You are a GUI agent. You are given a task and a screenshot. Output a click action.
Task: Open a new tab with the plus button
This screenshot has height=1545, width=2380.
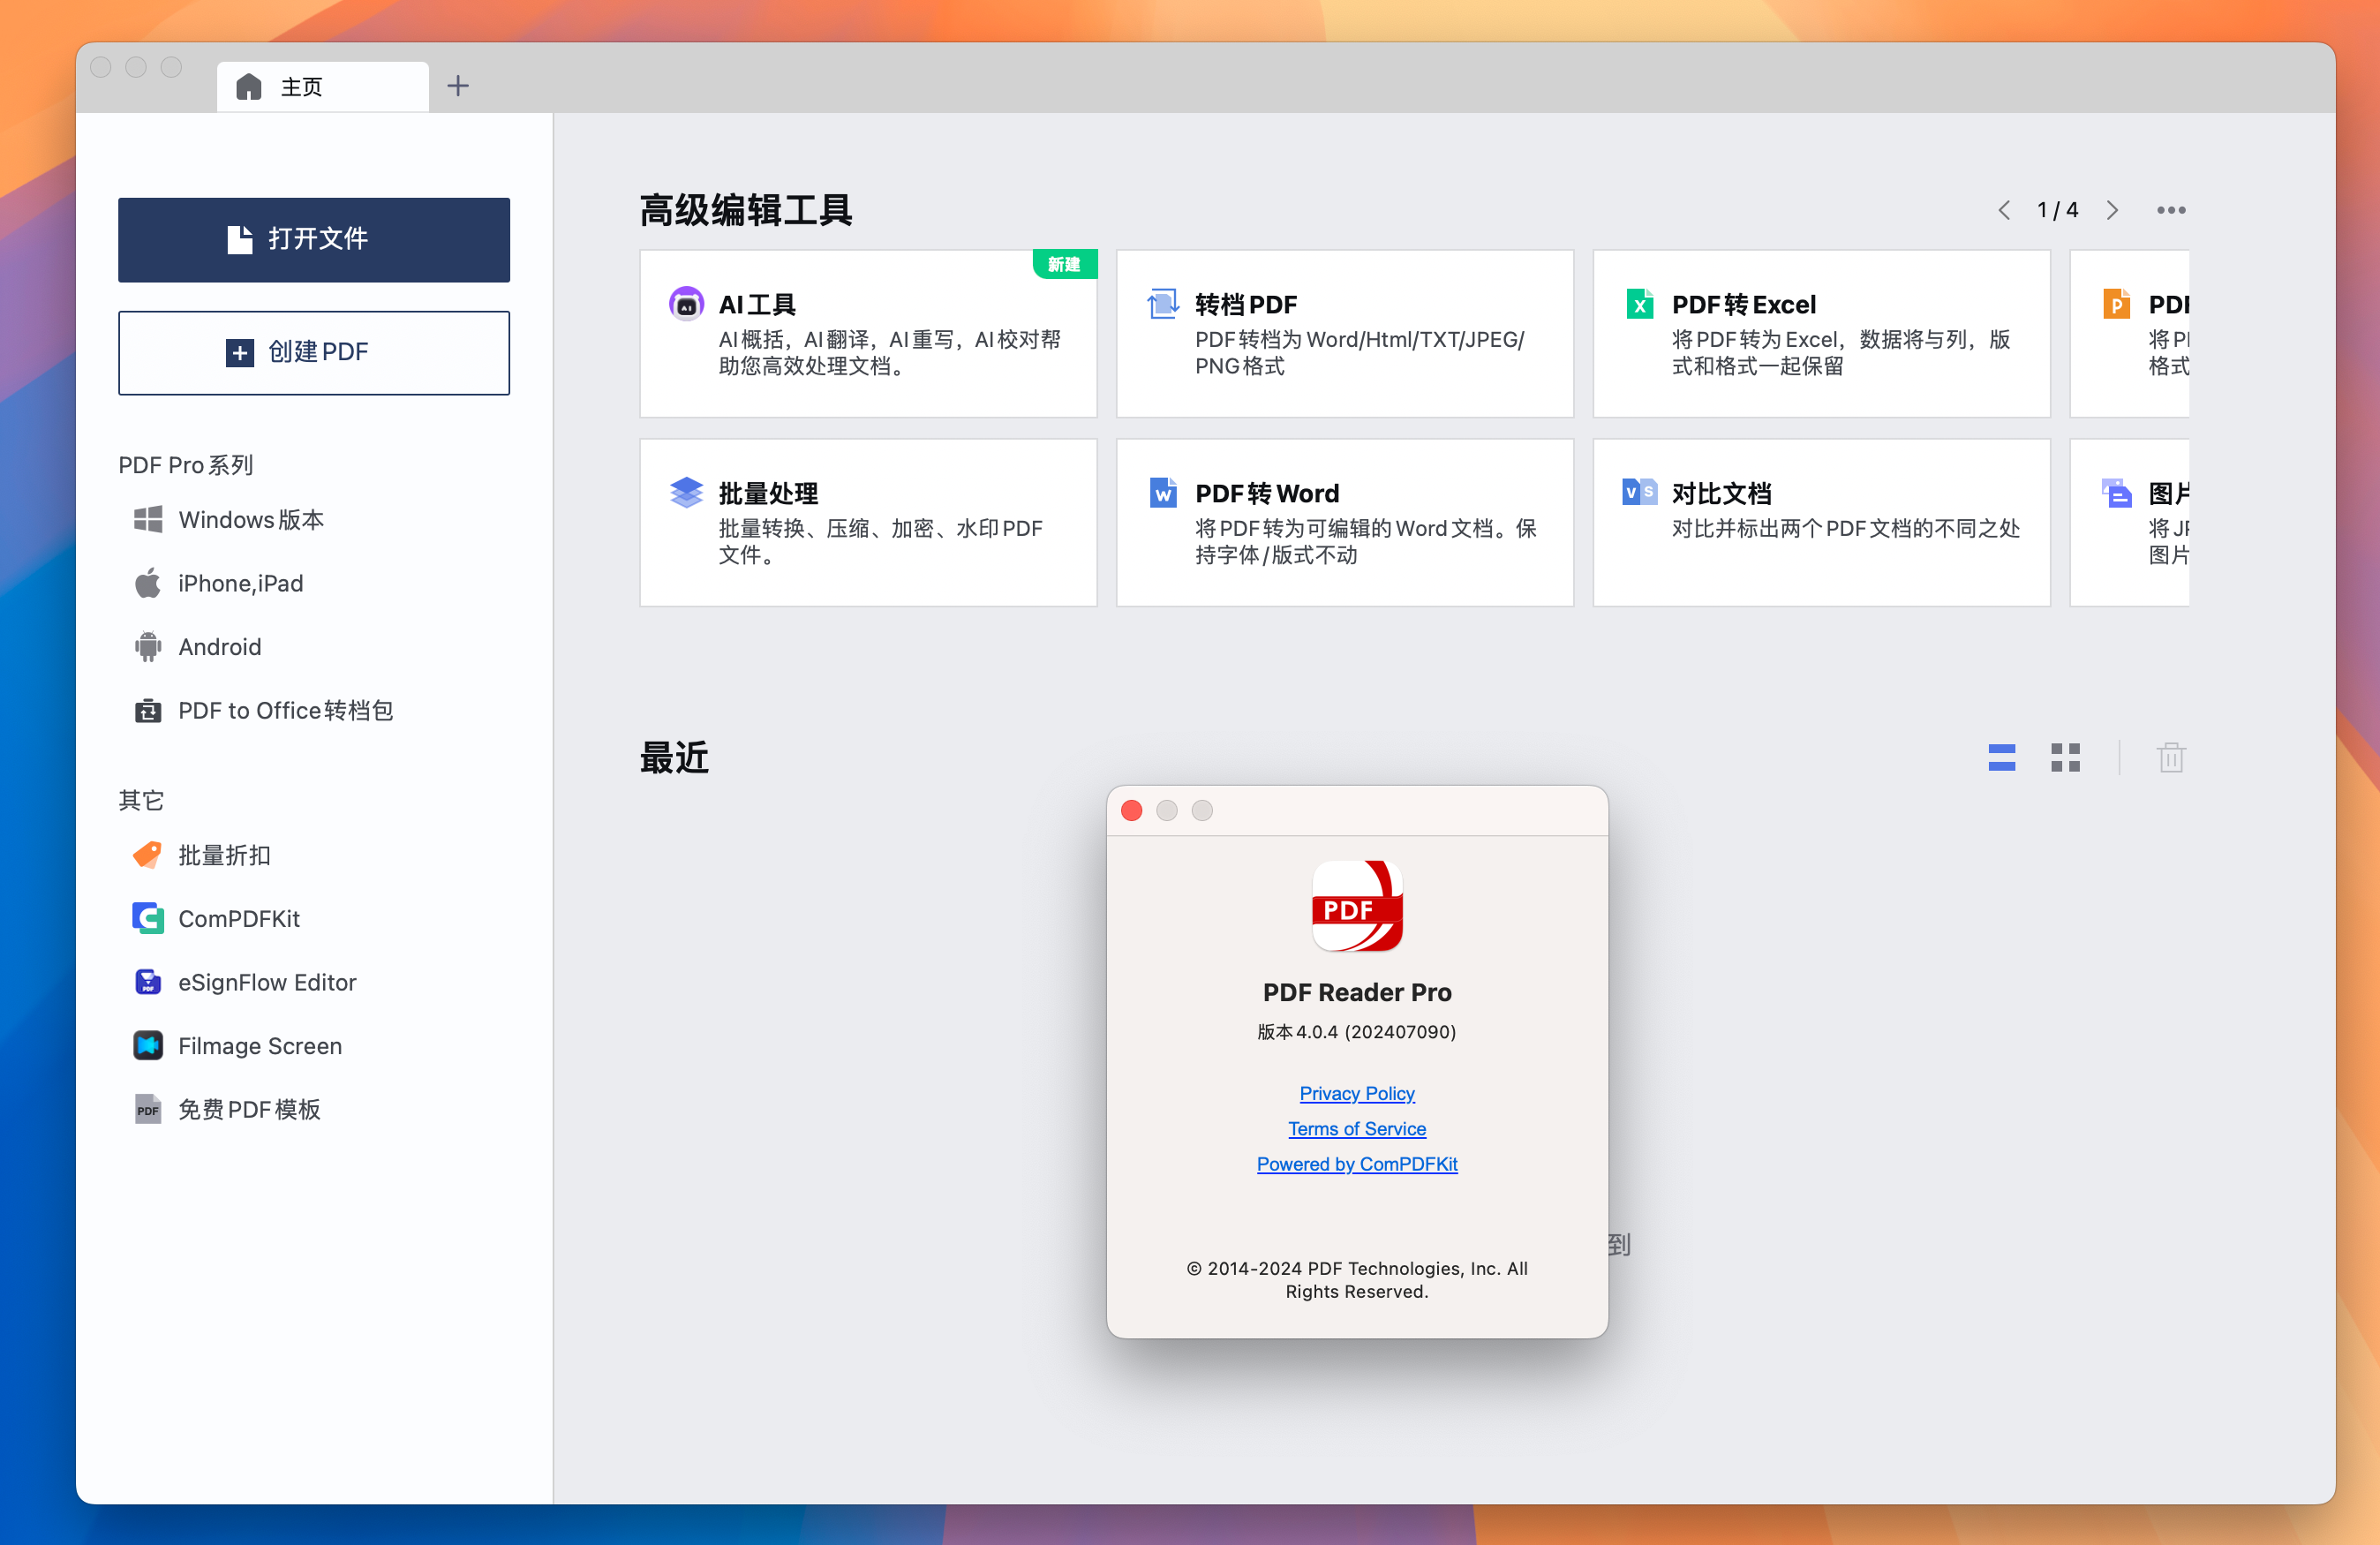pos(458,86)
